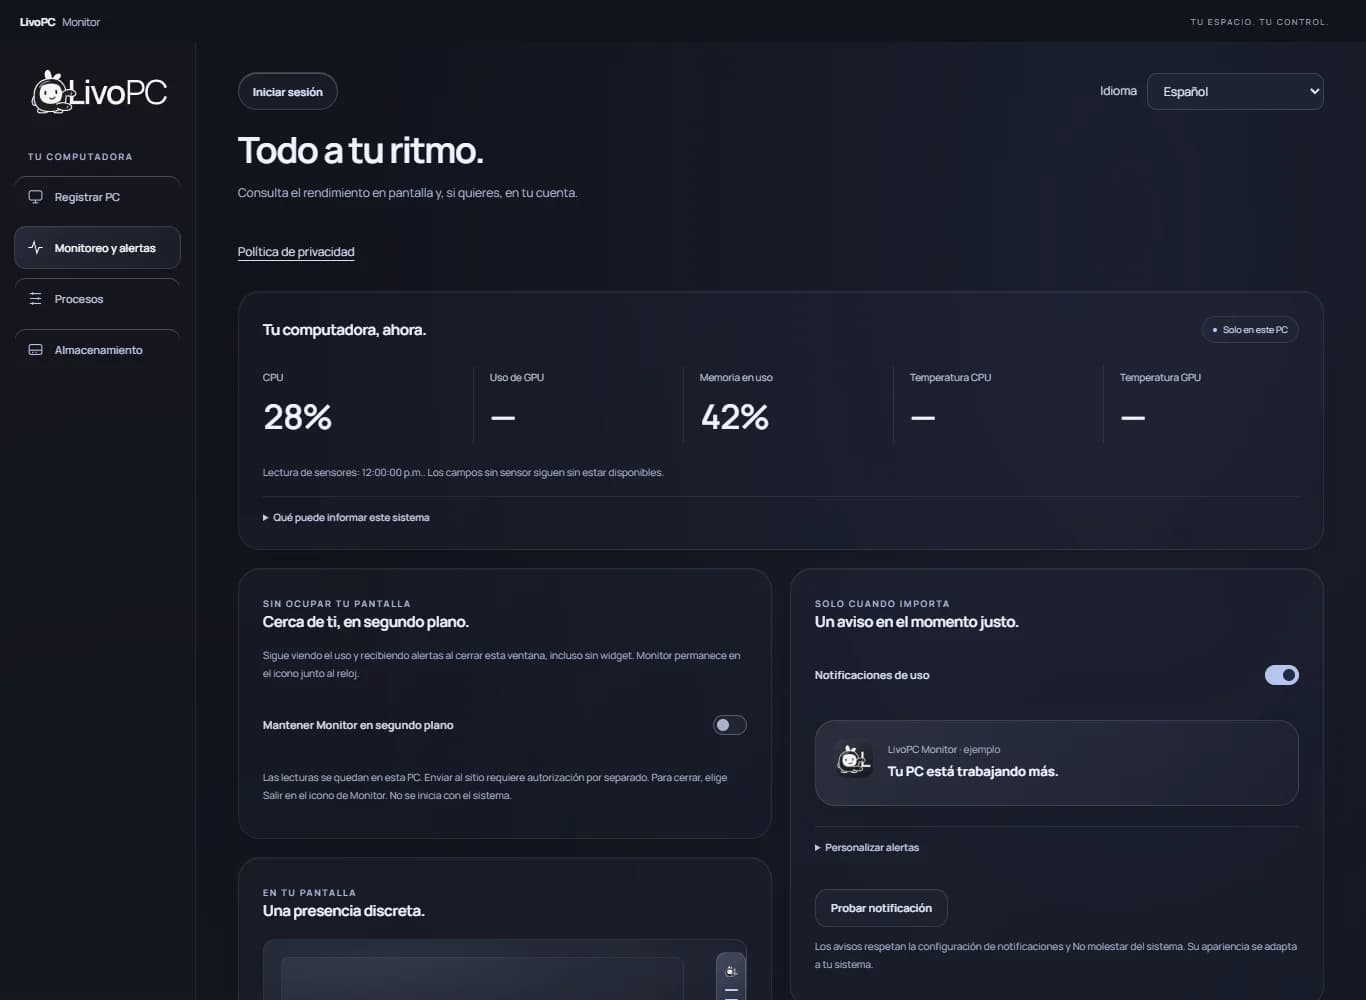
Task: Click the Probar notificación button
Action: 881,908
